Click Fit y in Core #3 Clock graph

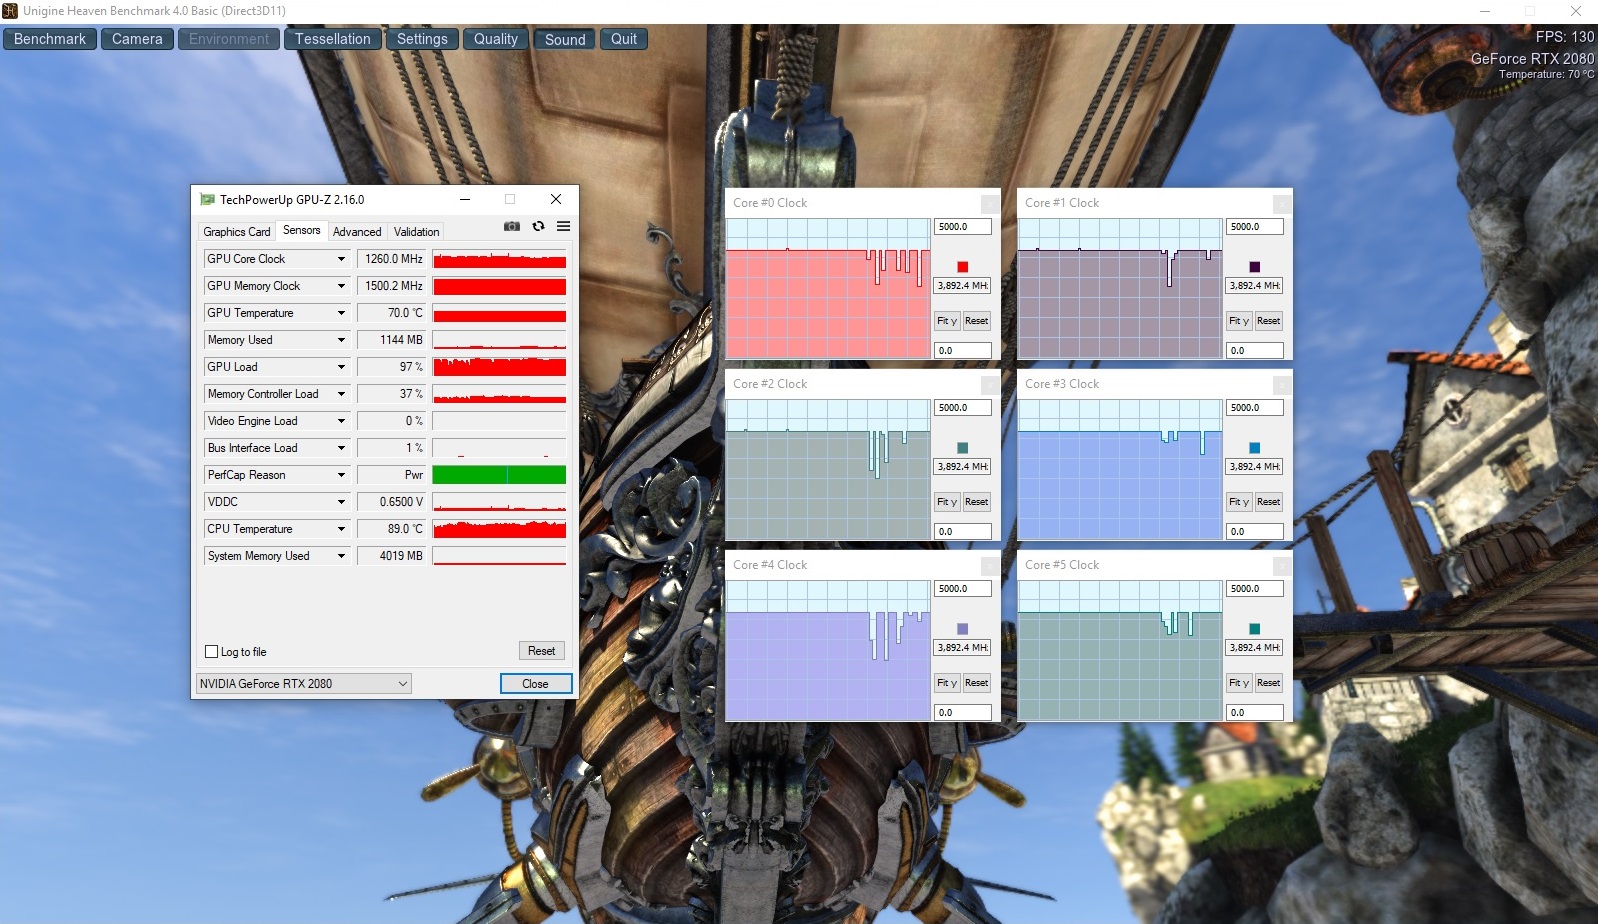(1239, 502)
